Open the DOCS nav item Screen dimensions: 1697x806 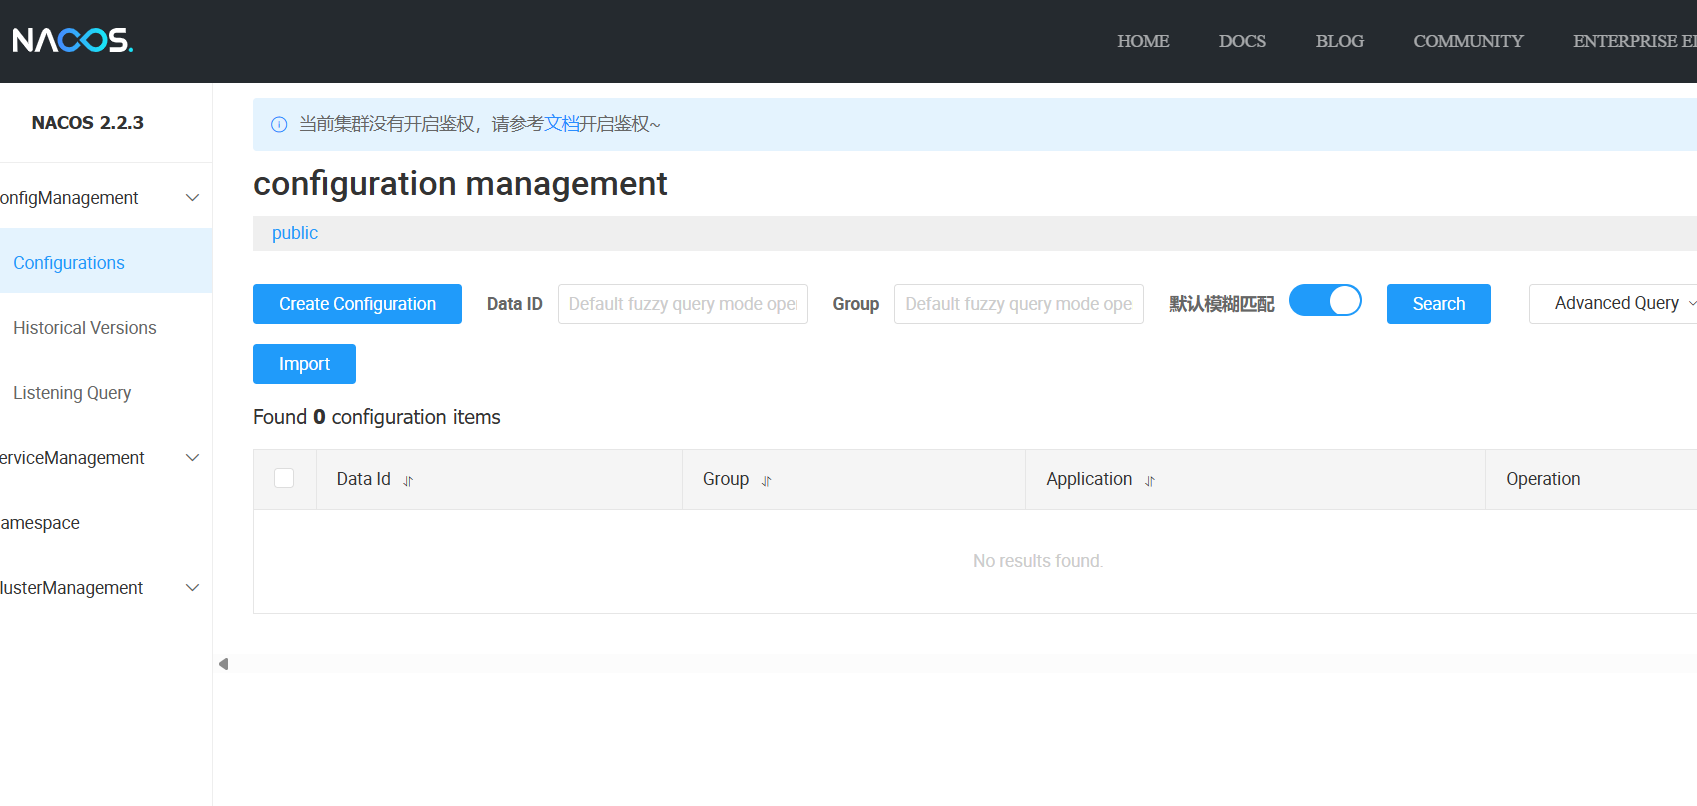tap(1242, 41)
